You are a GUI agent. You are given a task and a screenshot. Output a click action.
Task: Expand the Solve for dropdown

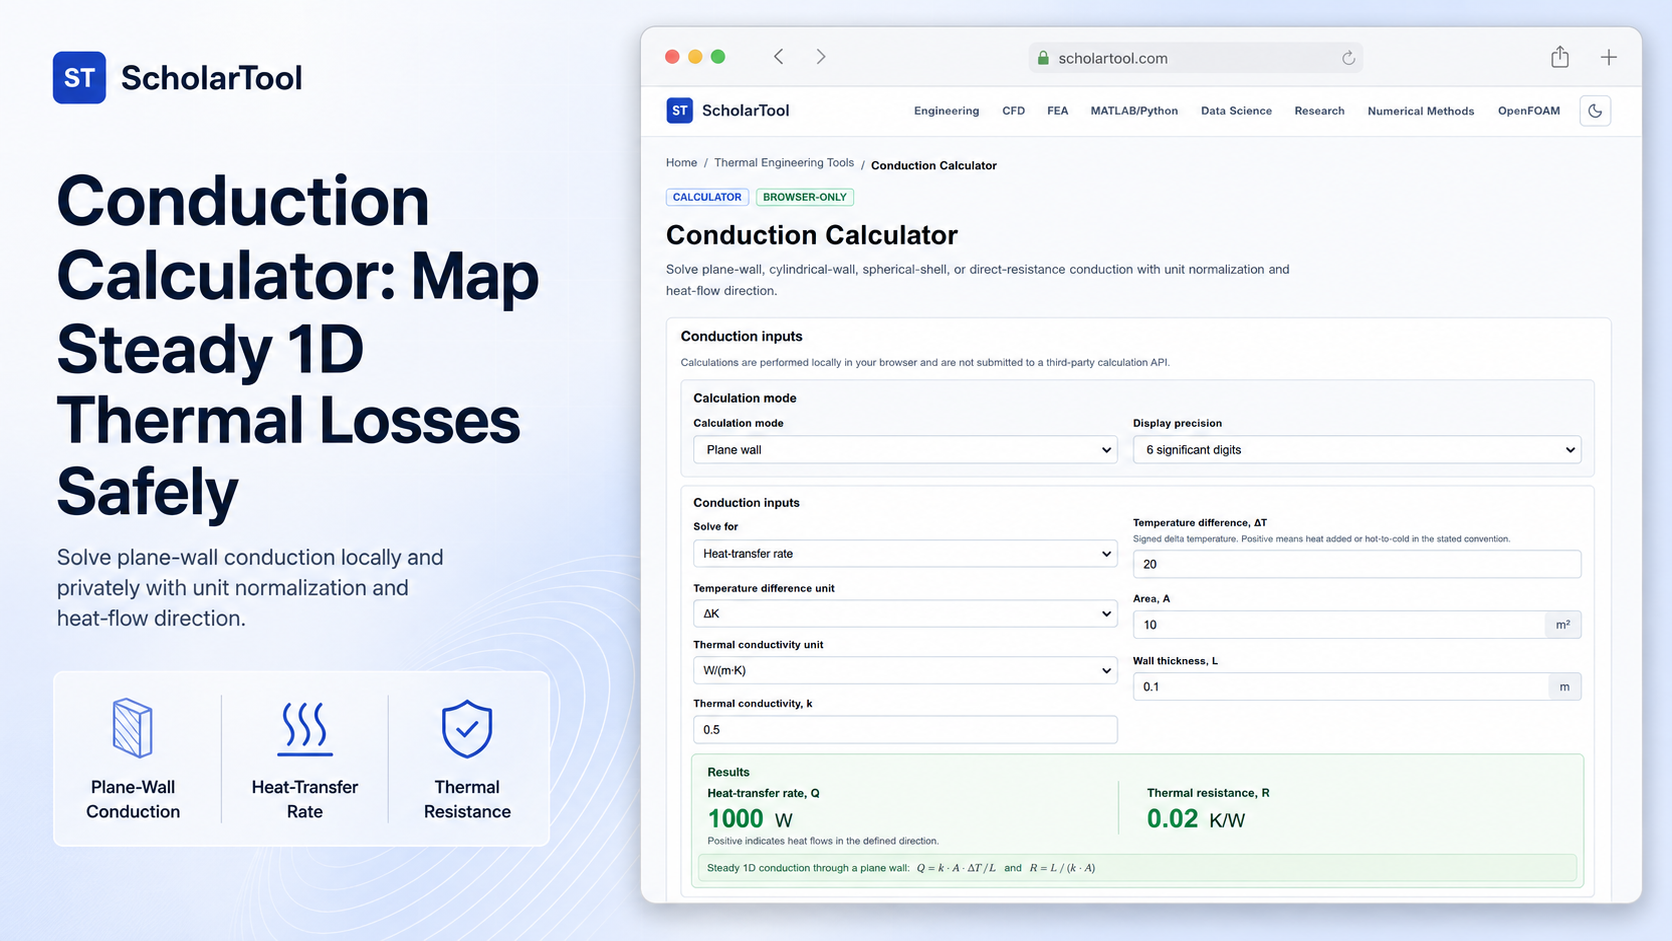pos(905,554)
